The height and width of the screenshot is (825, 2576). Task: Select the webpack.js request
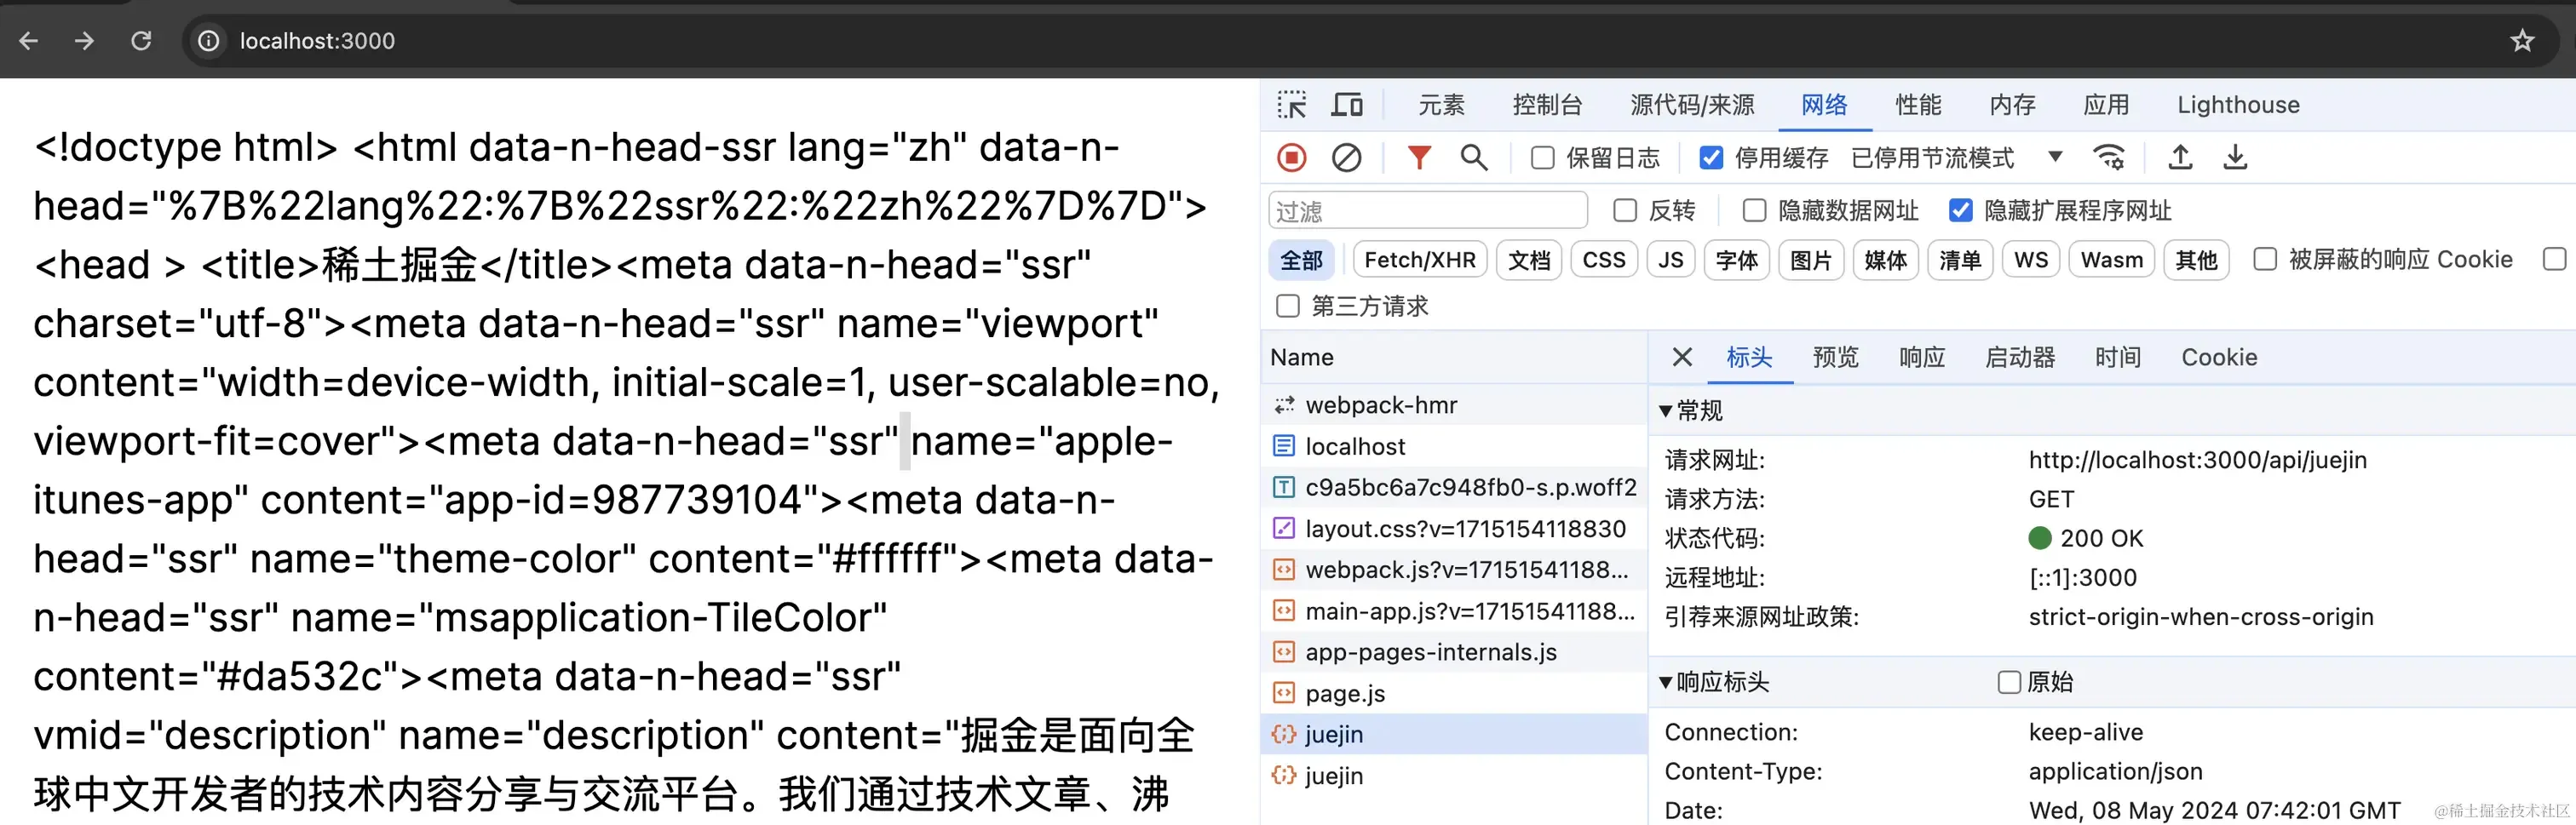click(x=1454, y=570)
